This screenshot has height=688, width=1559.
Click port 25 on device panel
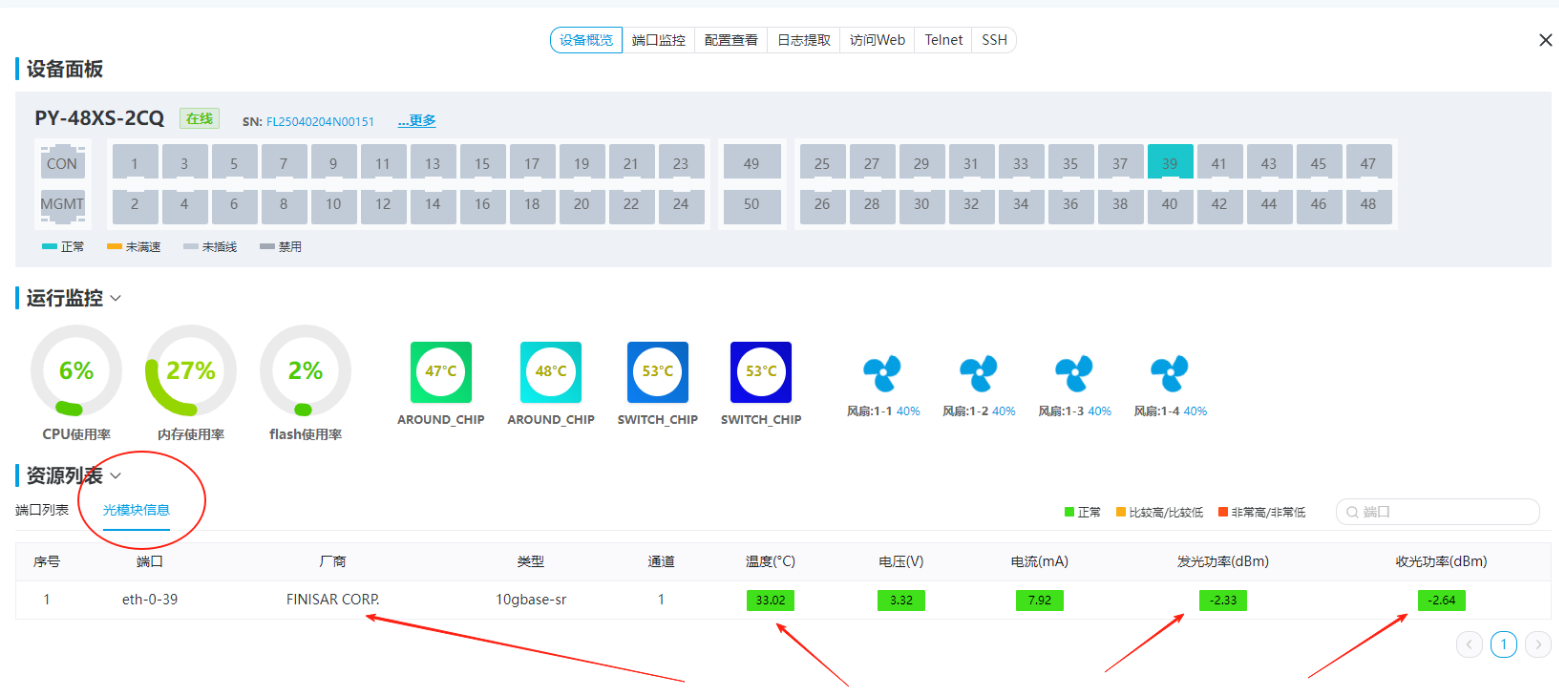coord(822,162)
